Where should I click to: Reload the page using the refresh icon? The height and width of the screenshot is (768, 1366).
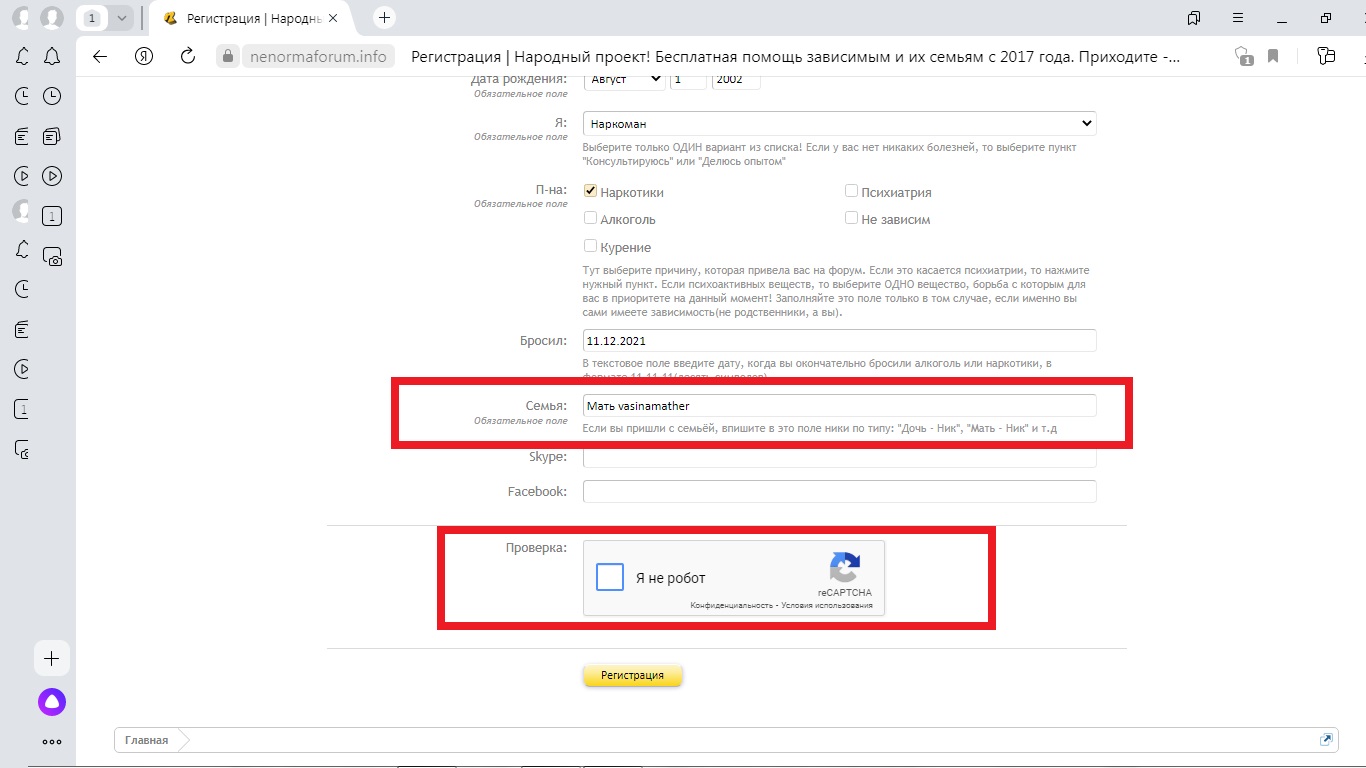tap(187, 56)
